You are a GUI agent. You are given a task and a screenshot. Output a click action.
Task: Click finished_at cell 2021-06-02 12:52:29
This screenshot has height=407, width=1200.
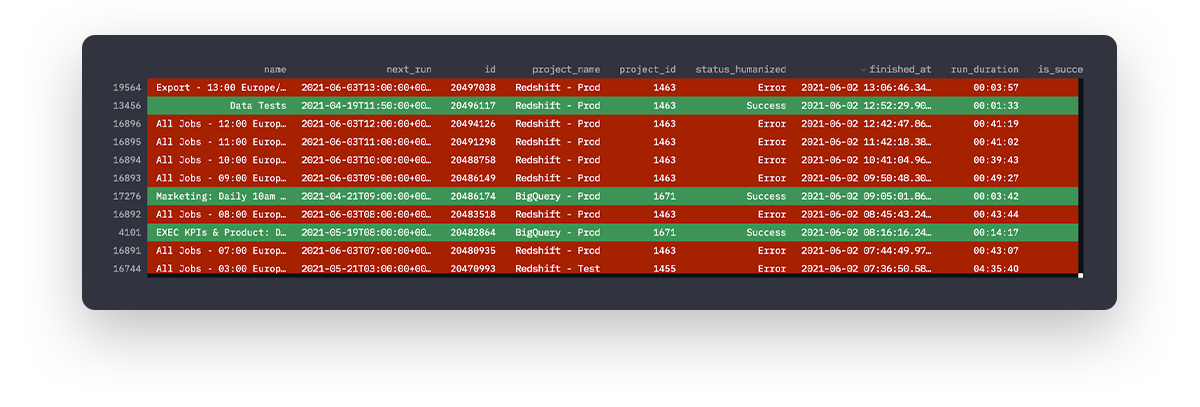click(866, 106)
